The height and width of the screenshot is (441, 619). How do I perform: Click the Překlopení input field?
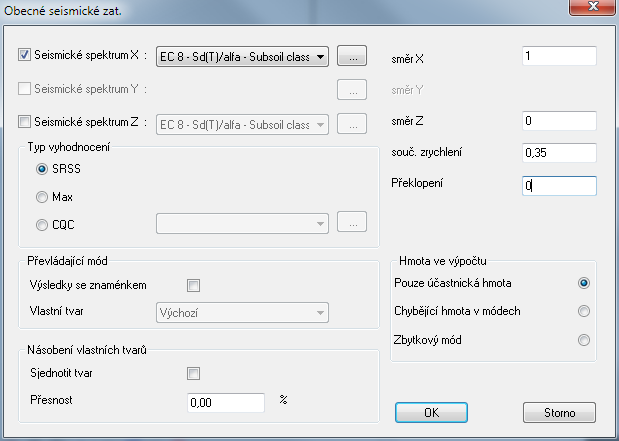(x=559, y=186)
